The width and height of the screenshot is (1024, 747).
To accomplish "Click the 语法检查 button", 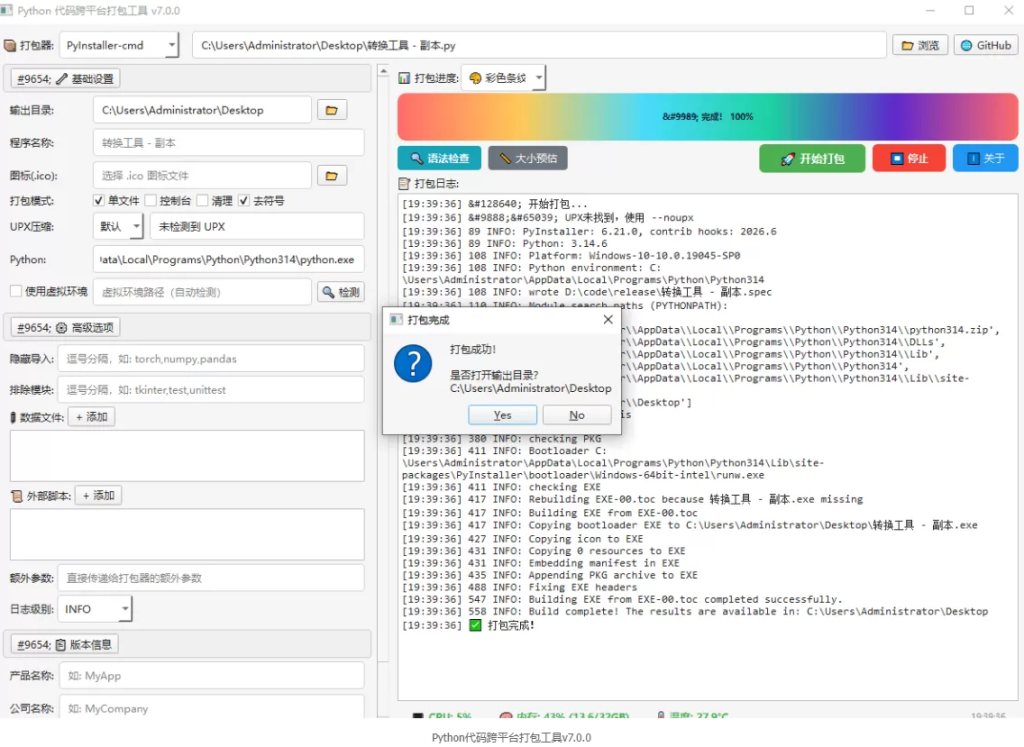I will [439, 158].
